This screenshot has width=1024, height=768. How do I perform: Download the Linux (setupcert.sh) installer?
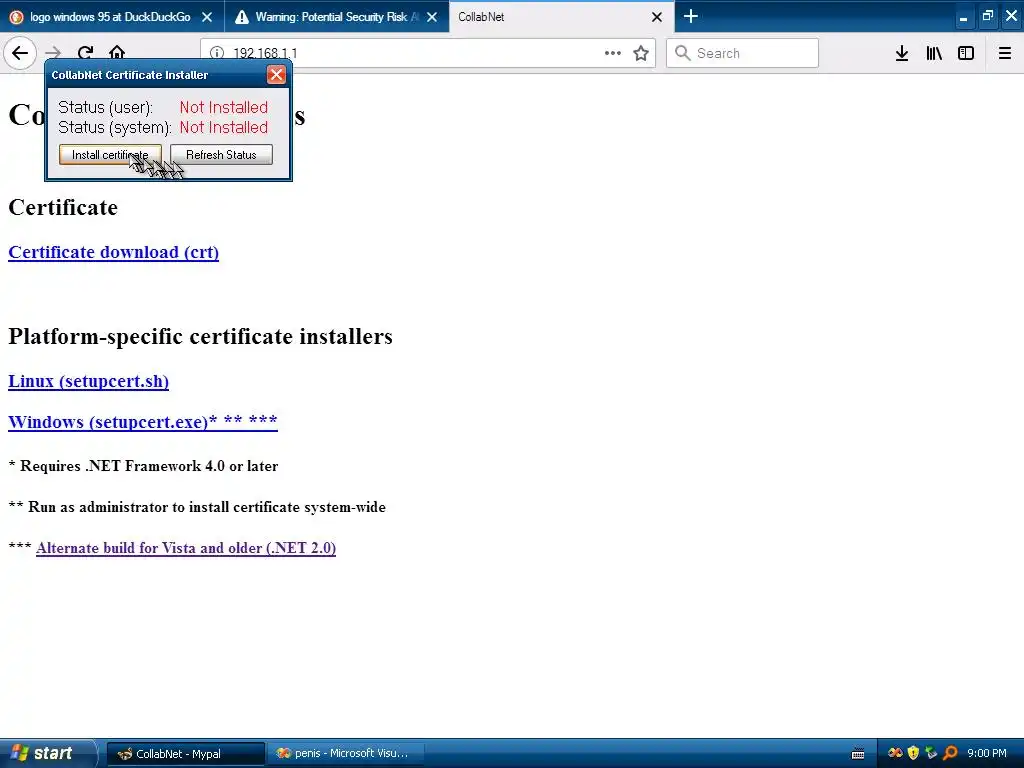click(x=88, y=381)
